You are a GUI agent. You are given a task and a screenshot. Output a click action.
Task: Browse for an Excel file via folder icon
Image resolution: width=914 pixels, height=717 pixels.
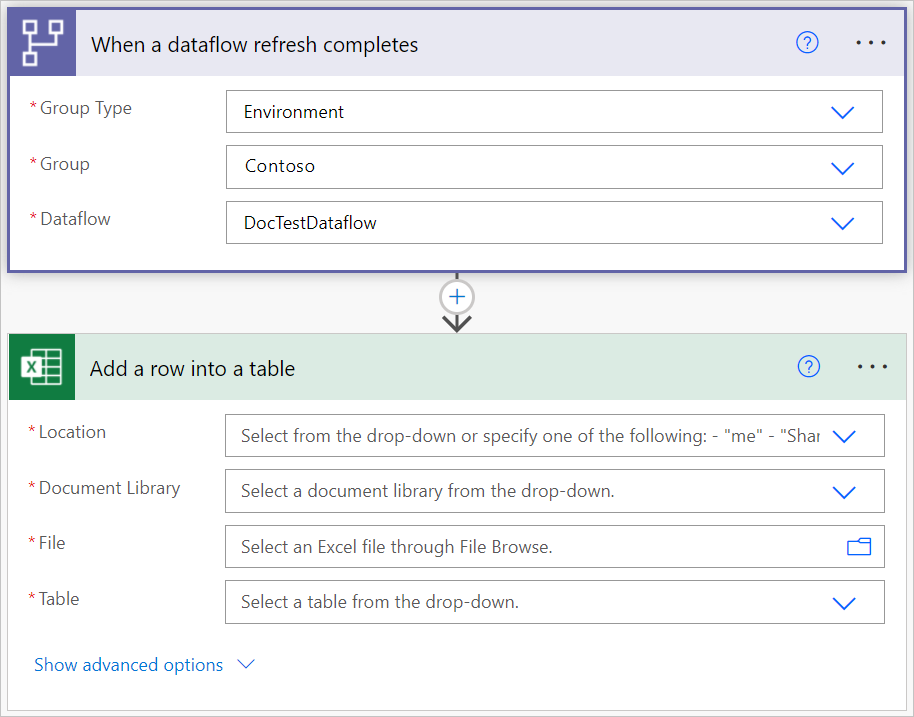(858, 547)
